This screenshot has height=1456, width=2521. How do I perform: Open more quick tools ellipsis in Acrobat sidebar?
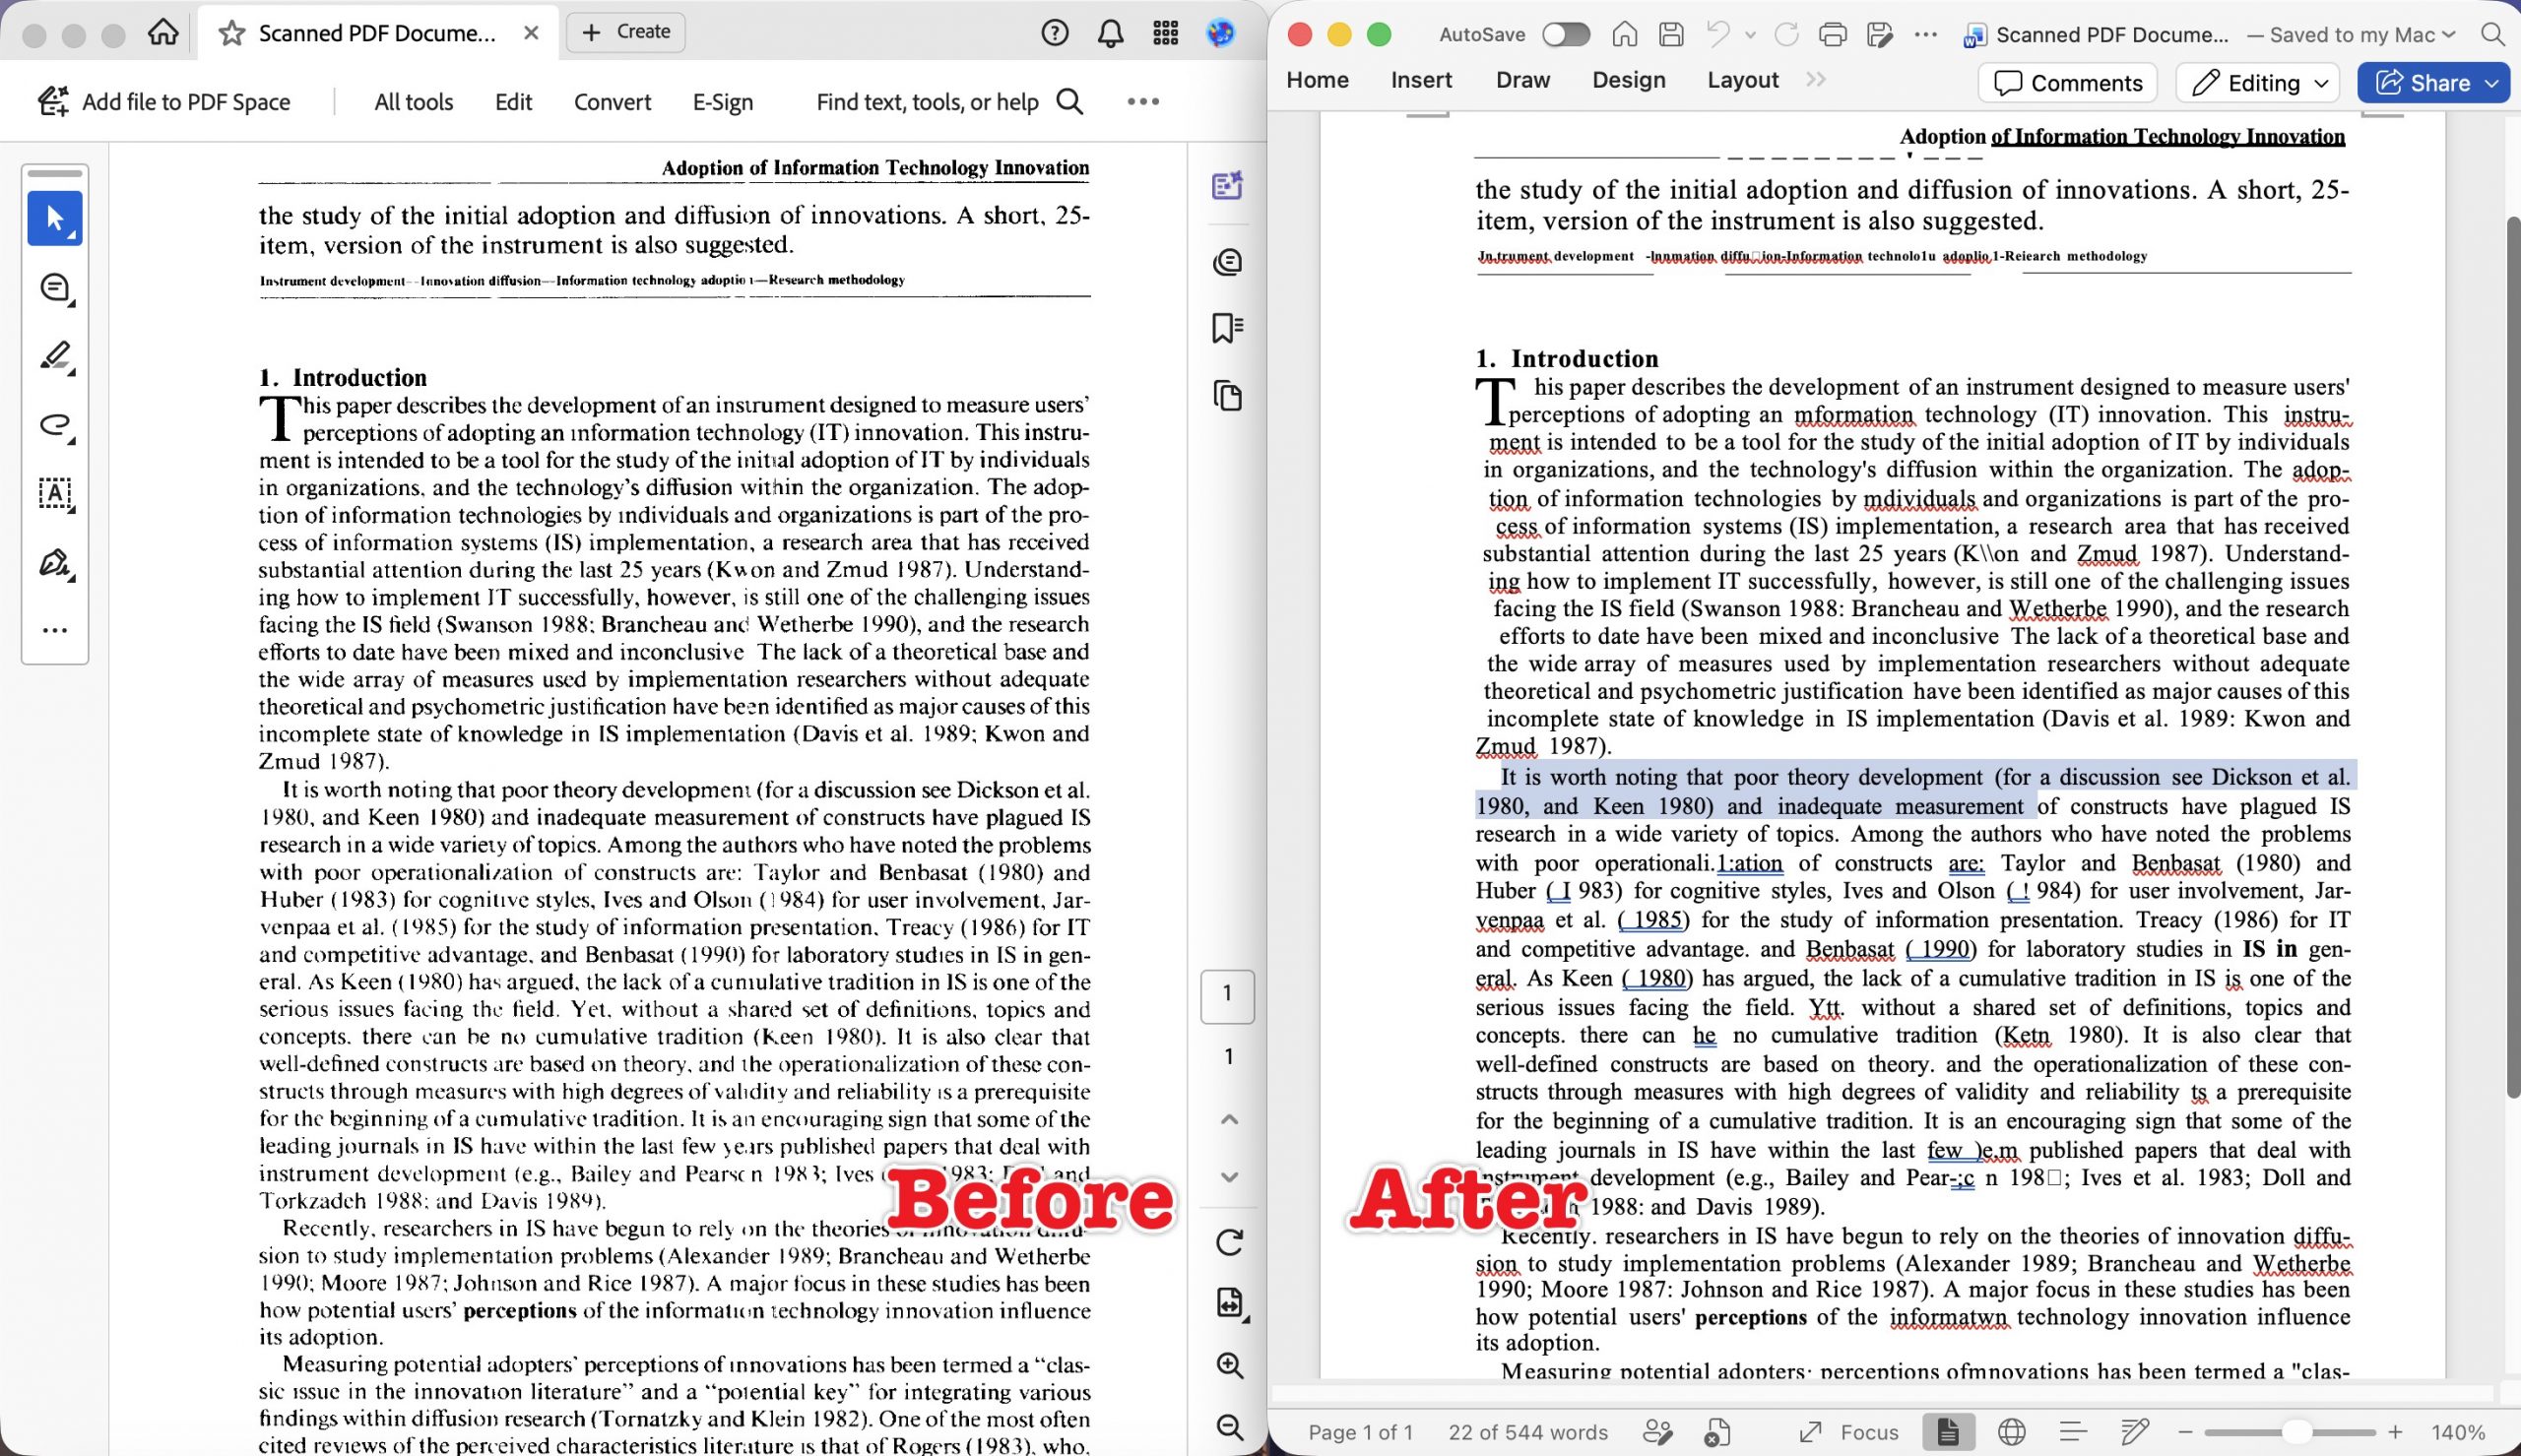click(x=55, y=630)
